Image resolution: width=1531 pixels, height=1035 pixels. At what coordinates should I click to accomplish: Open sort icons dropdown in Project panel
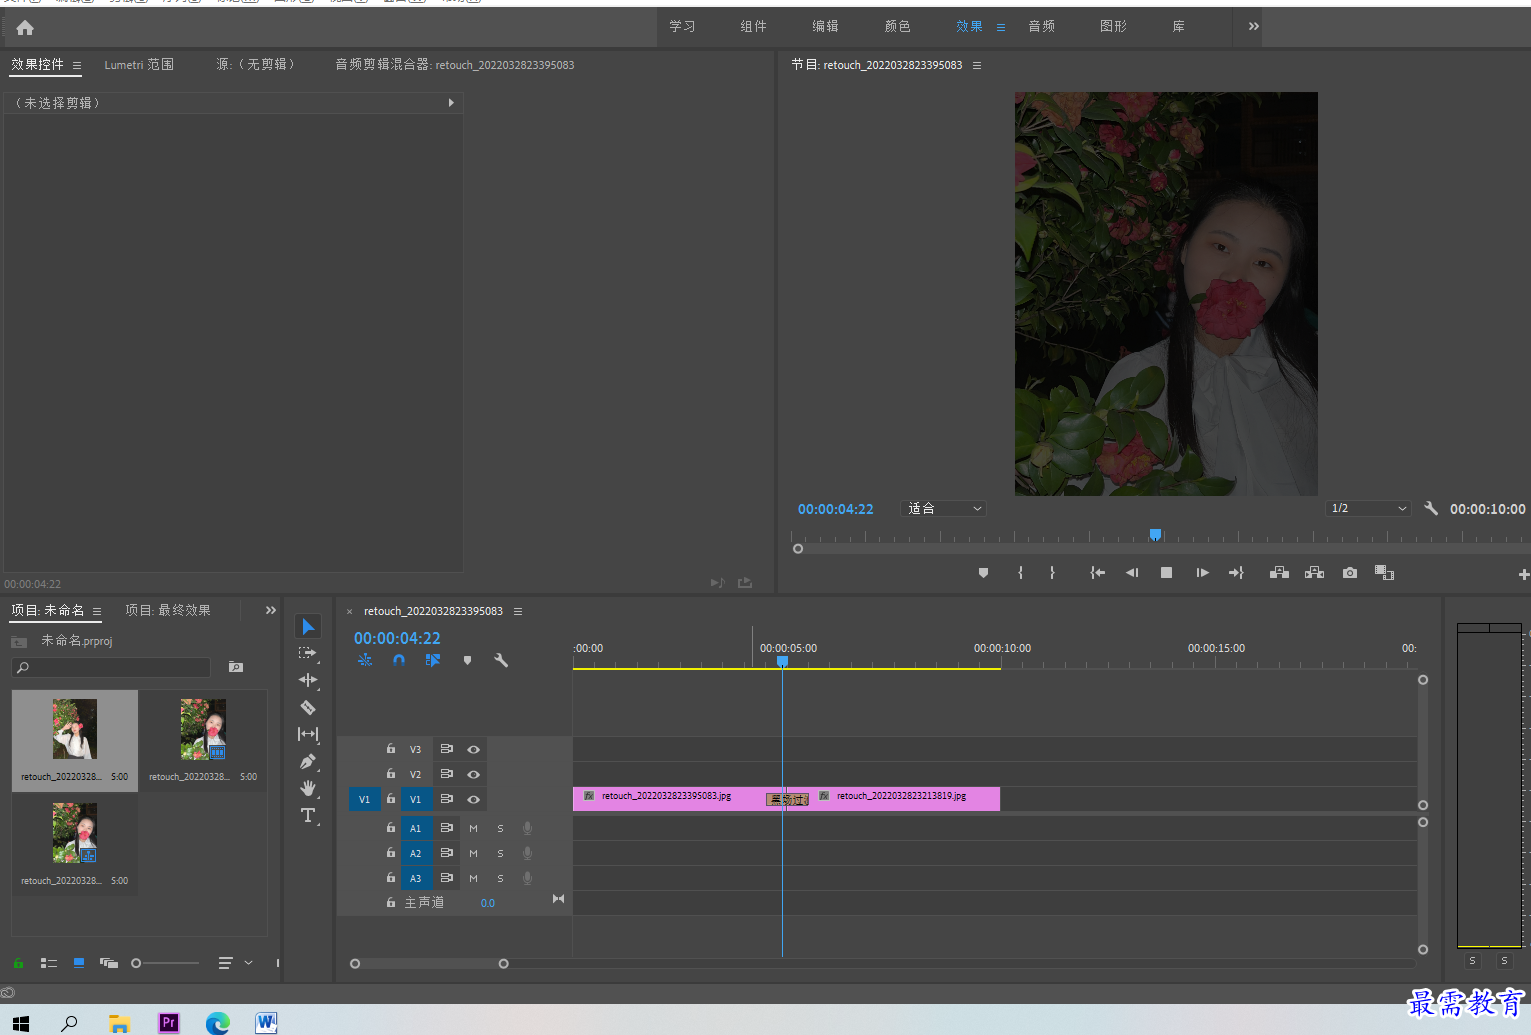[x=235, y=963]
